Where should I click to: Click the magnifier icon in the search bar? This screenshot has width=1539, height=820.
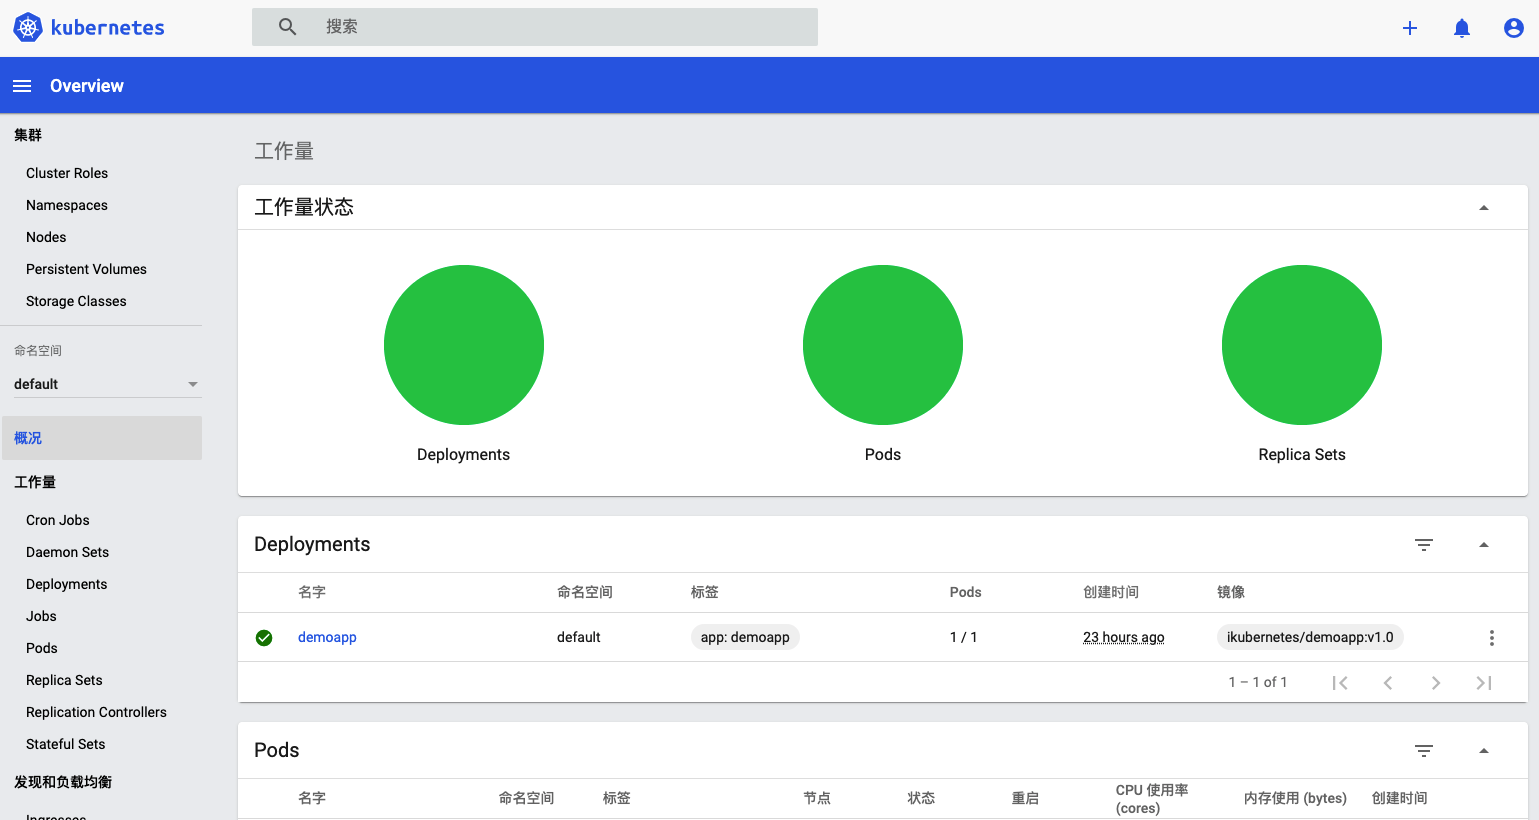tap(287, 26)
